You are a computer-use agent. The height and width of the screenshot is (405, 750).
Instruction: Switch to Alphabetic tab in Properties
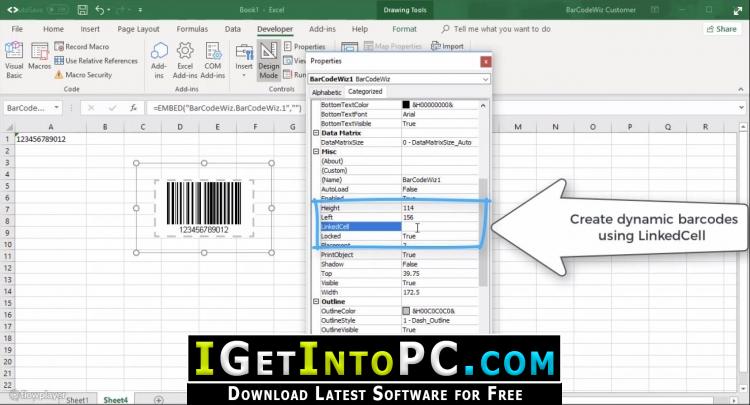[x=327, y=92]
